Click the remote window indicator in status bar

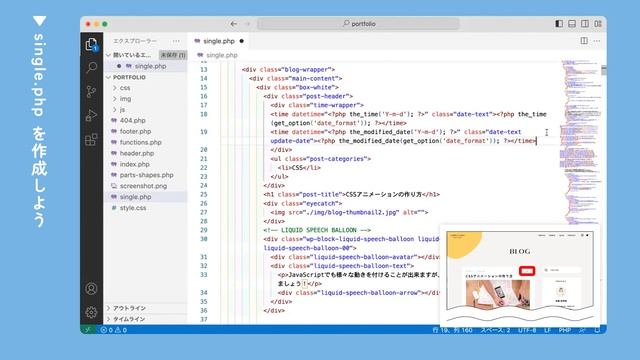point(88,330)
